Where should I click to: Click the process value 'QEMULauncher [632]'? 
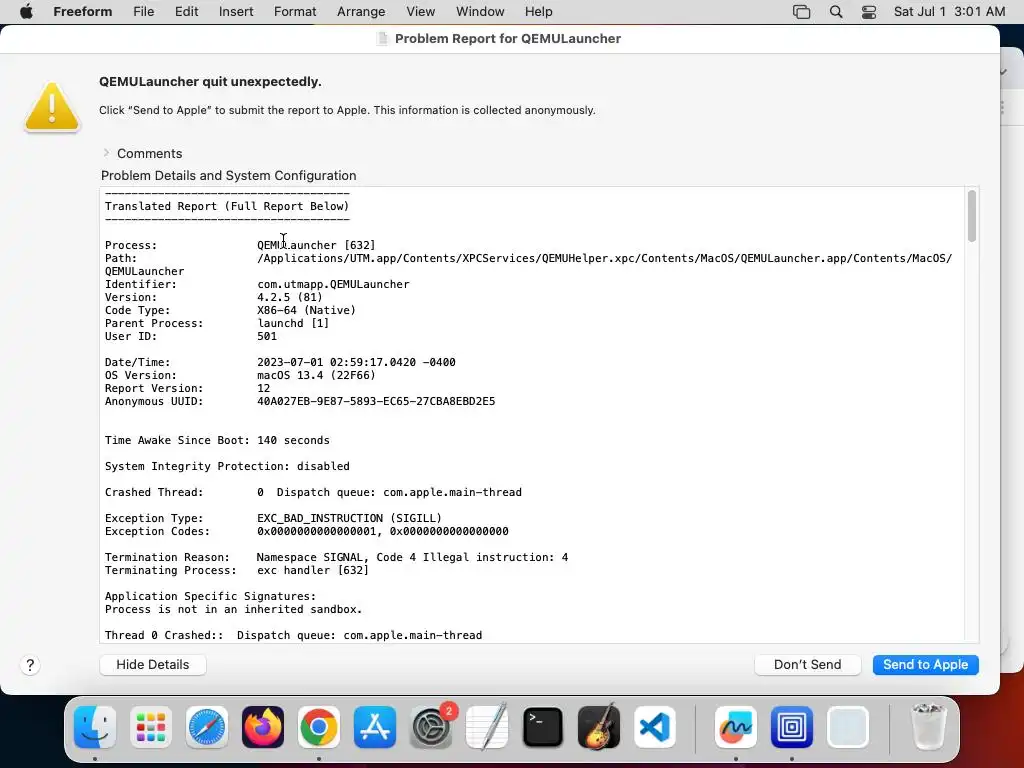(x=316, y=246)
